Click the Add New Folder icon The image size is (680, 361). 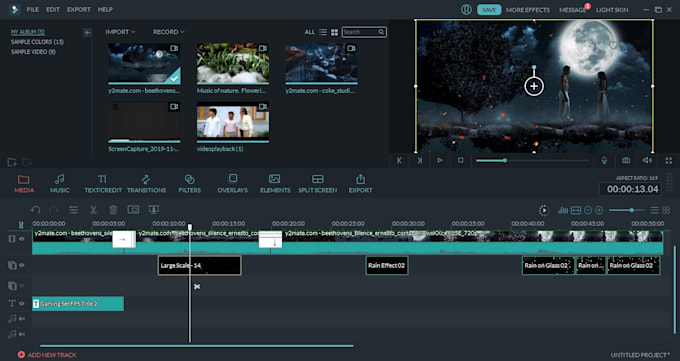tap(12, 162)
